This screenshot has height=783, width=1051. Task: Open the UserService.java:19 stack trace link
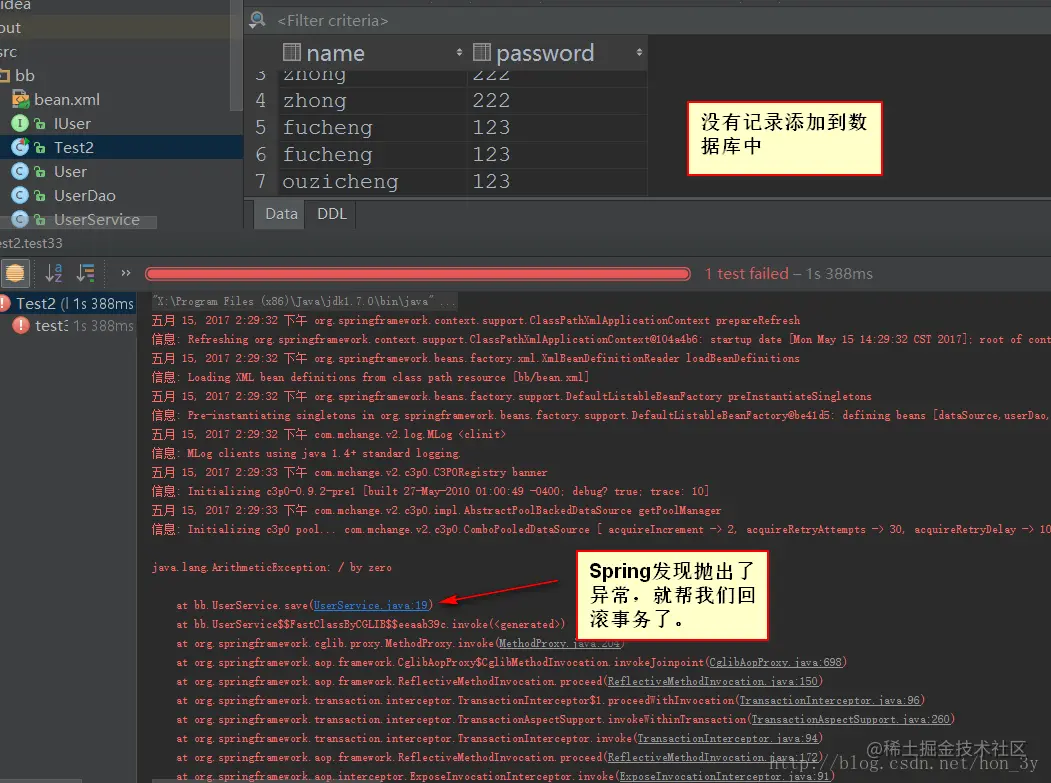pos(371,605)
